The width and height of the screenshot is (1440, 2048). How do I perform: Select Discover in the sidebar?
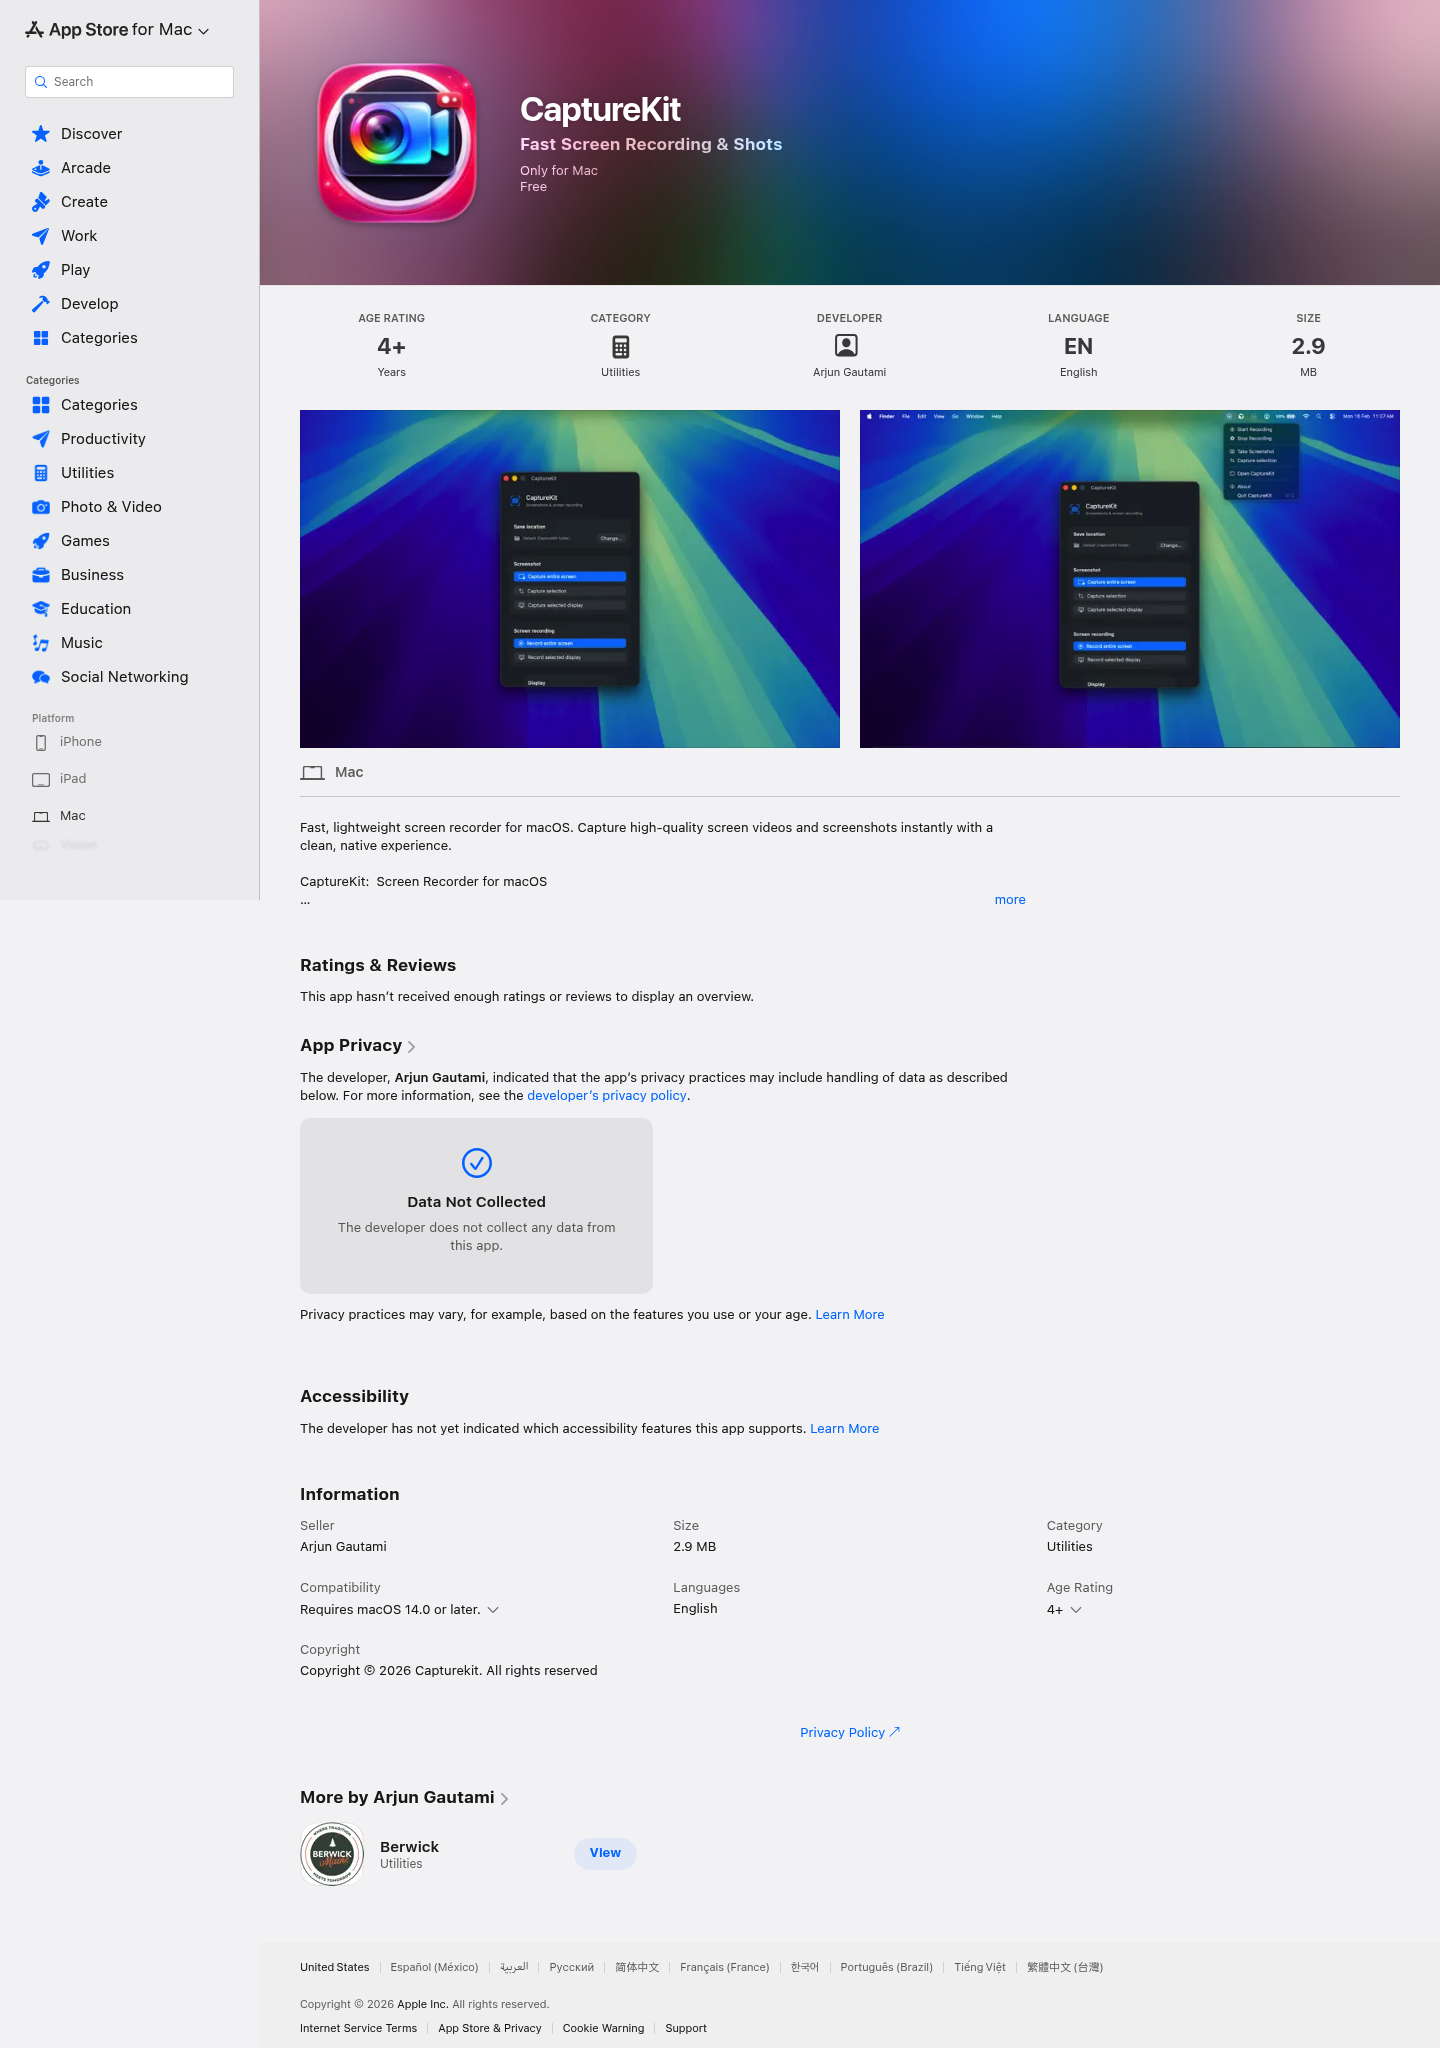click(x=130, y=134)
